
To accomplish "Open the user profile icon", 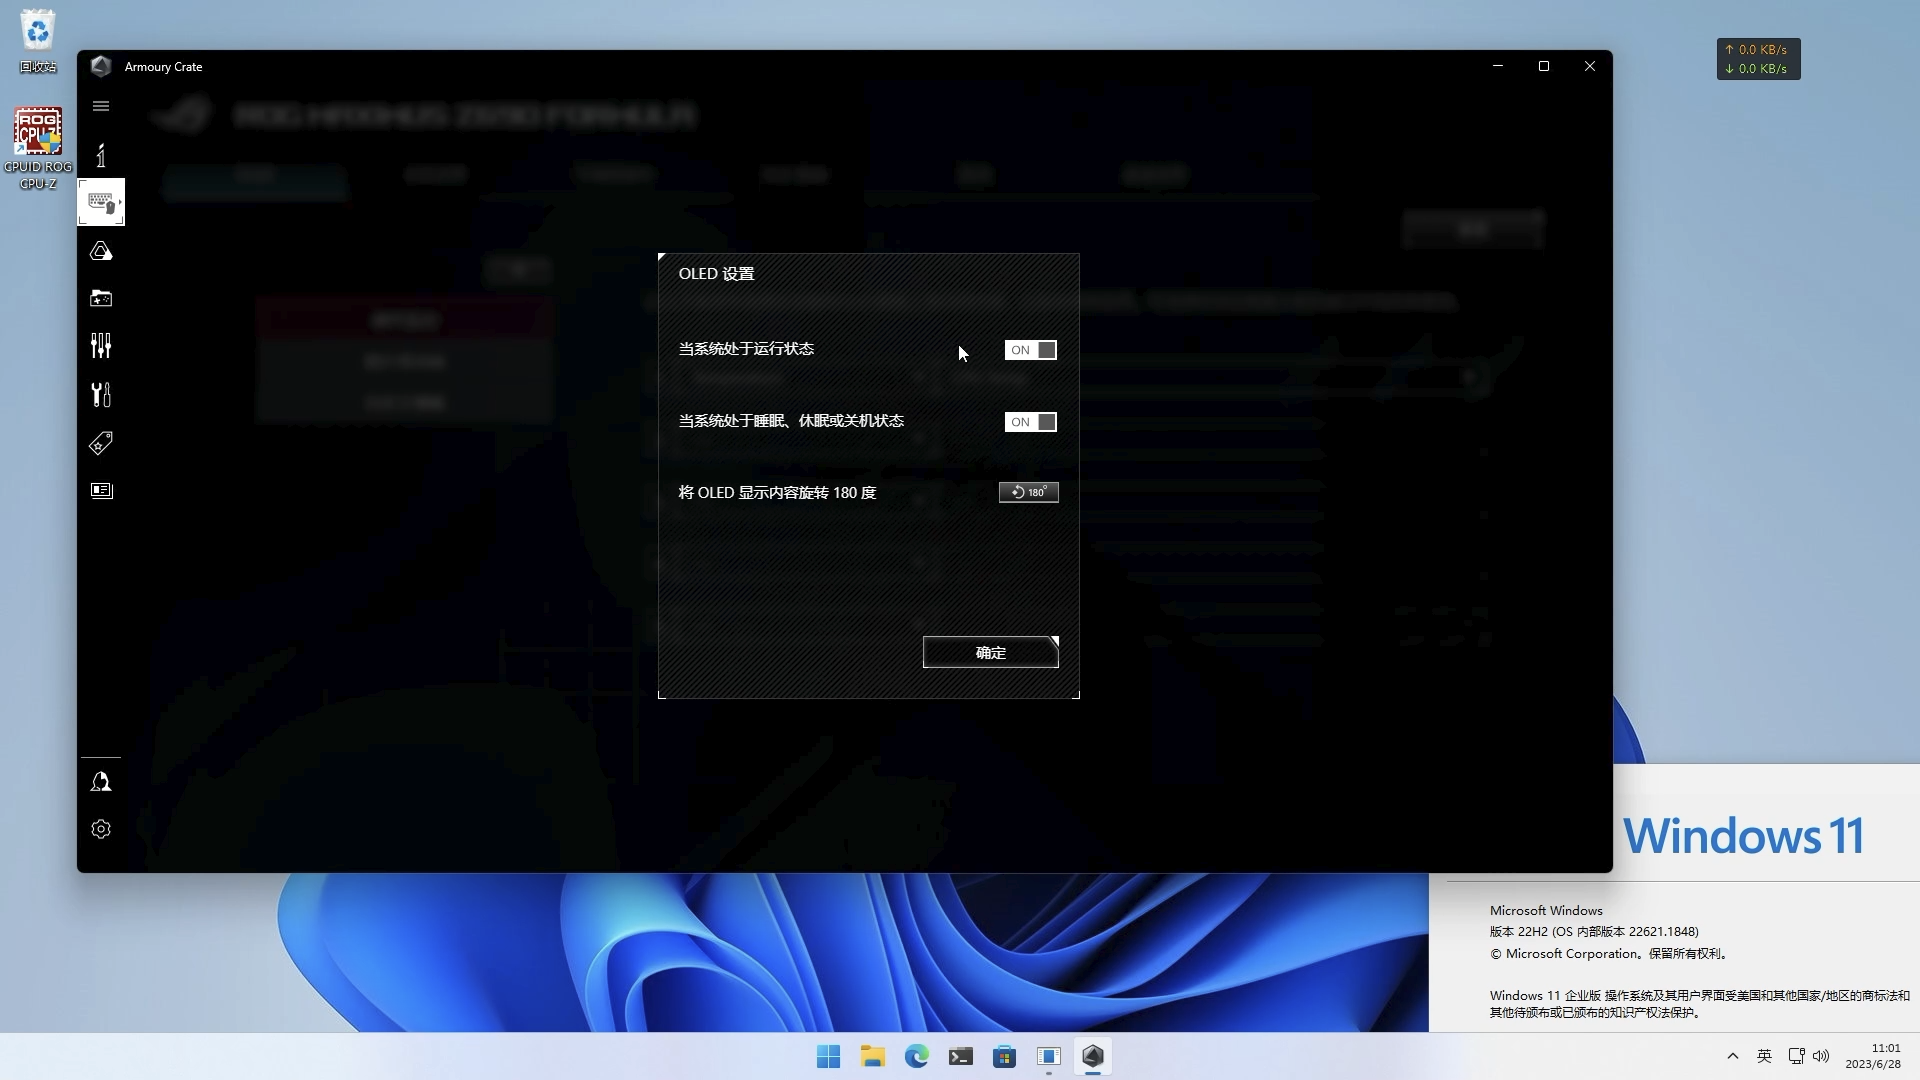I will tap(100, 781).
